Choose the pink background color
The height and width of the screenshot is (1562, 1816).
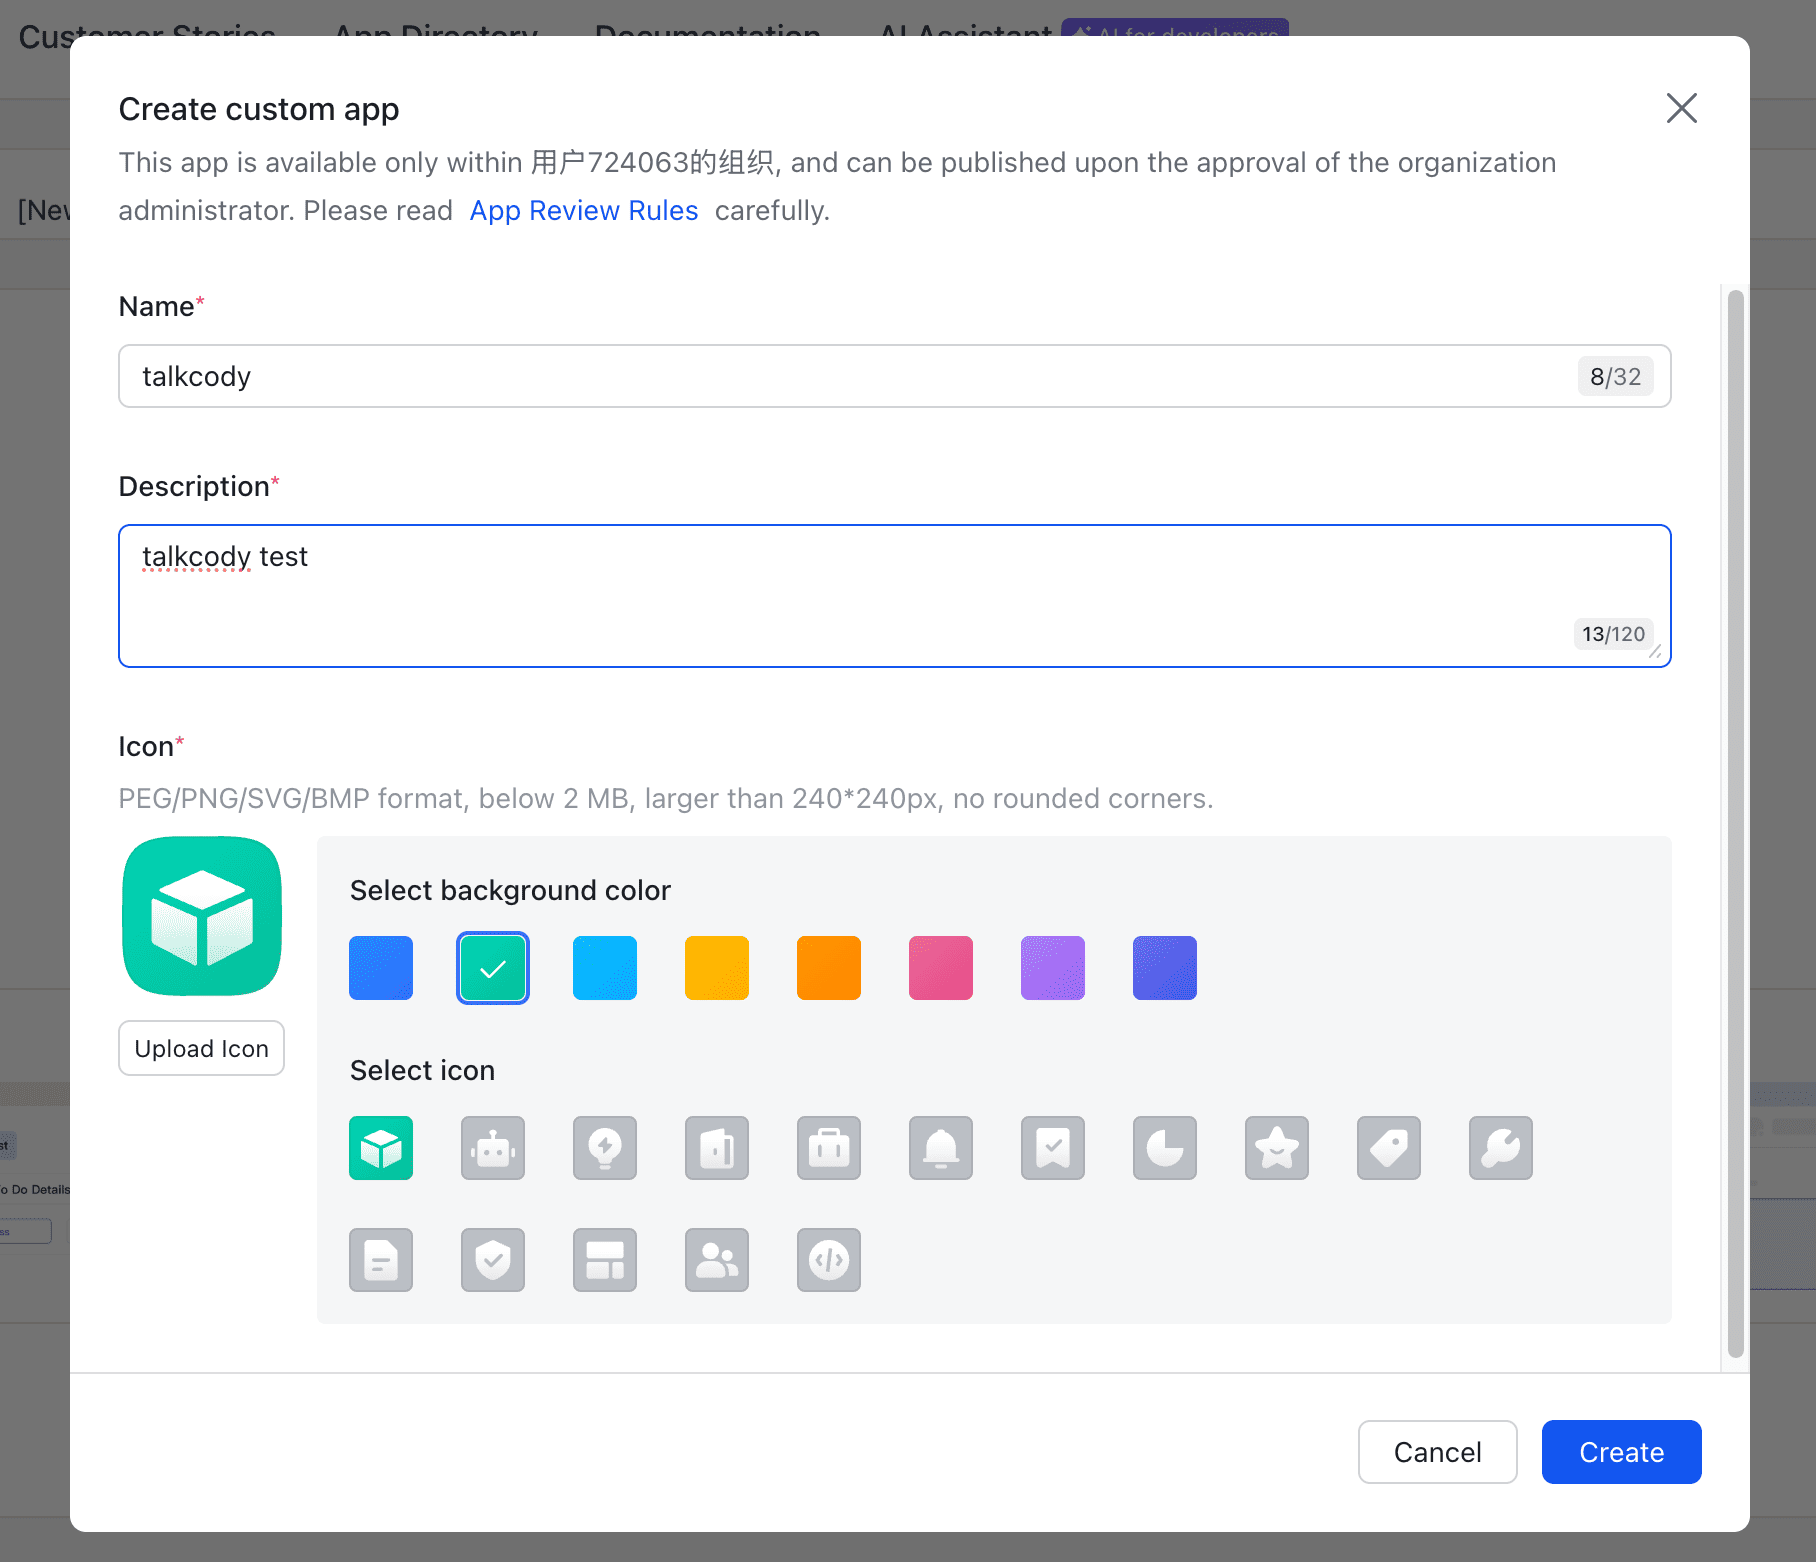[941, 968]
